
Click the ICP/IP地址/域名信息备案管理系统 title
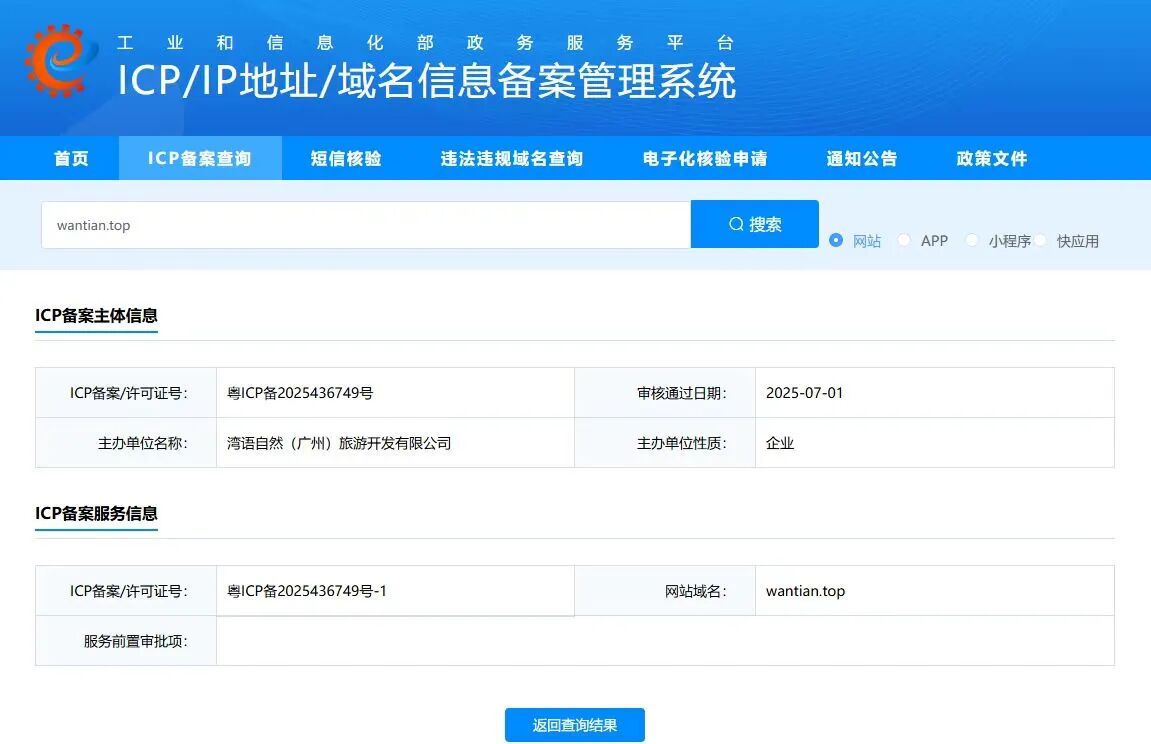(426, 81)
